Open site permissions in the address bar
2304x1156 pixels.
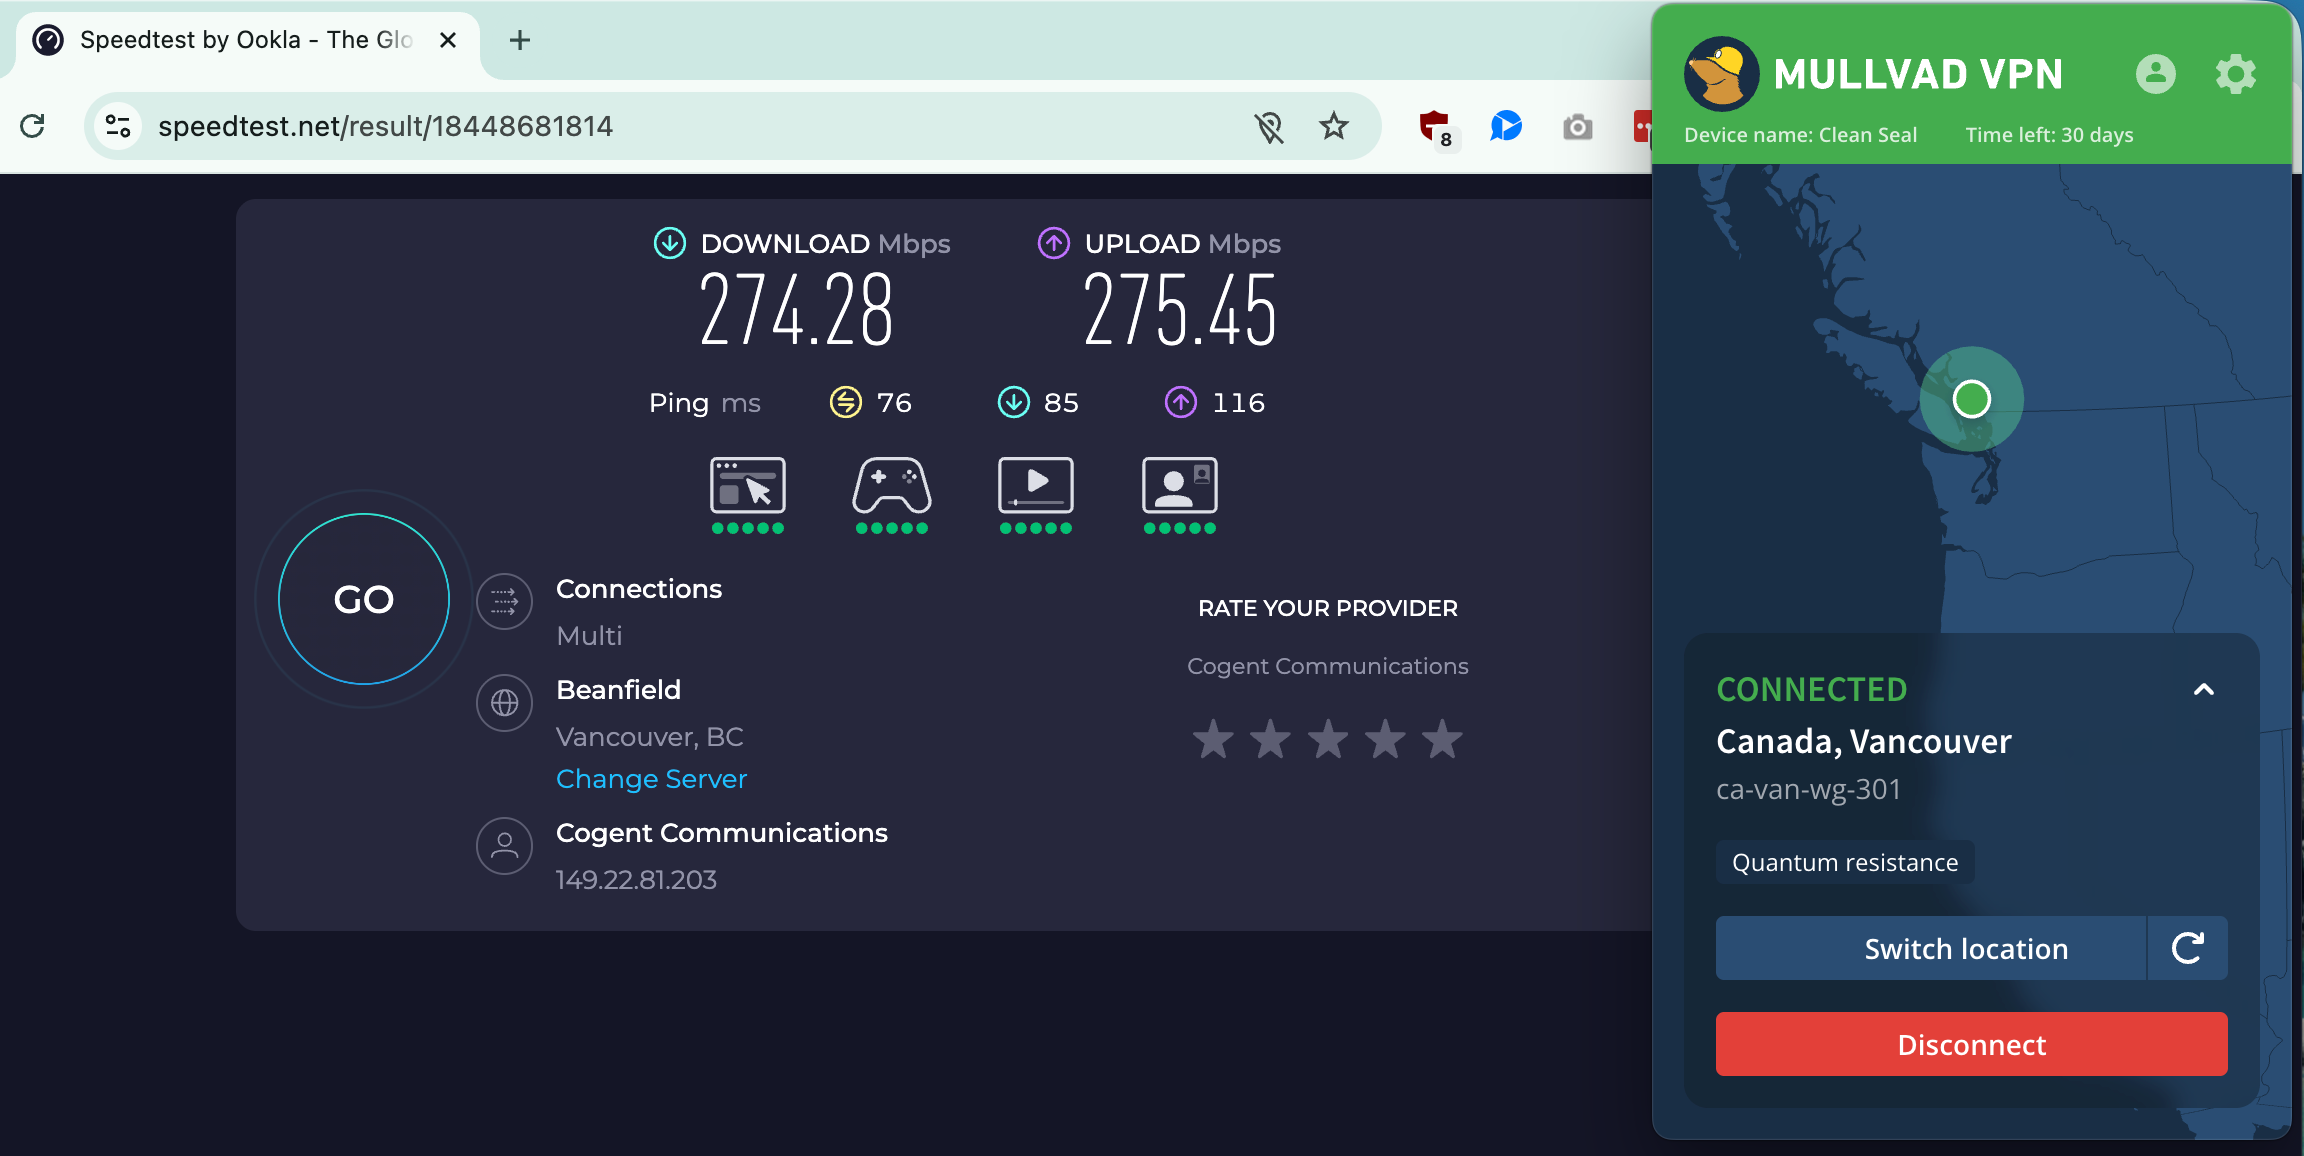point(117,126)
